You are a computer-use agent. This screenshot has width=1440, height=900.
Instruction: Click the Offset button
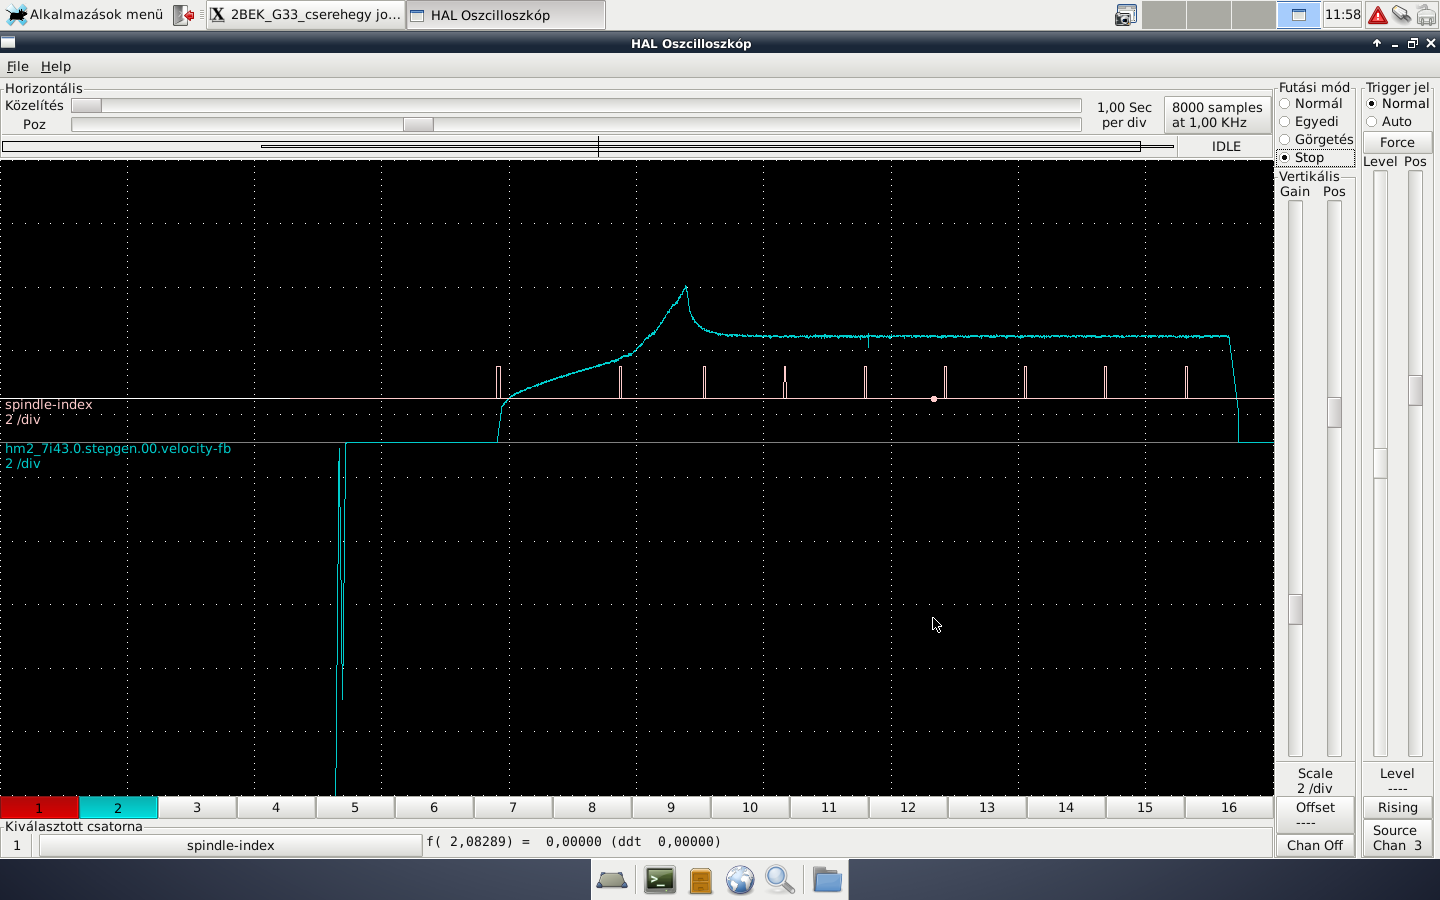[1315, 814]
